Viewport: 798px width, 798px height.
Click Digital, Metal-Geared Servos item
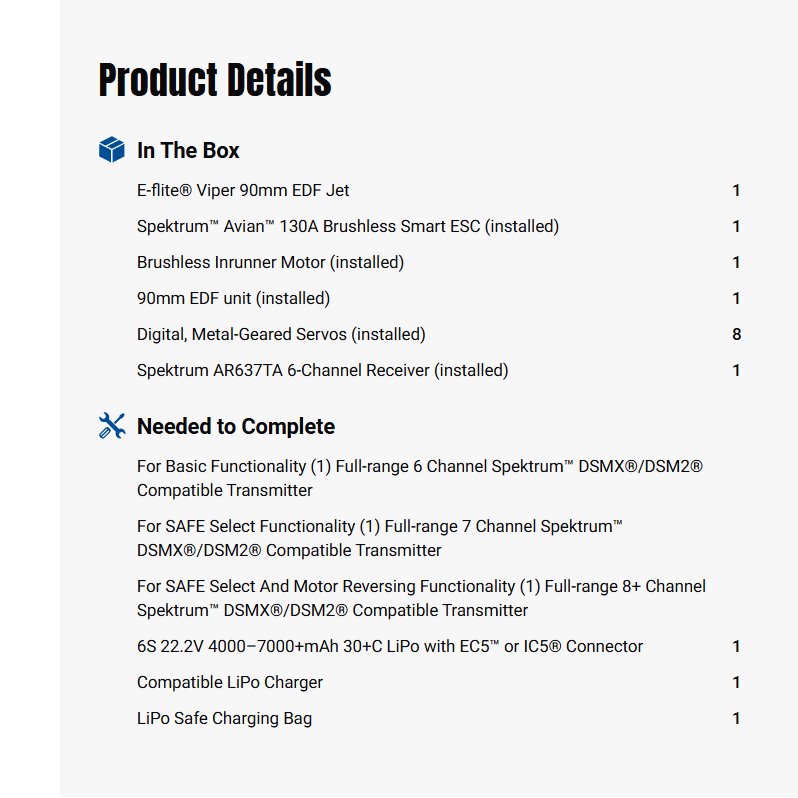[x=281, y=334]
